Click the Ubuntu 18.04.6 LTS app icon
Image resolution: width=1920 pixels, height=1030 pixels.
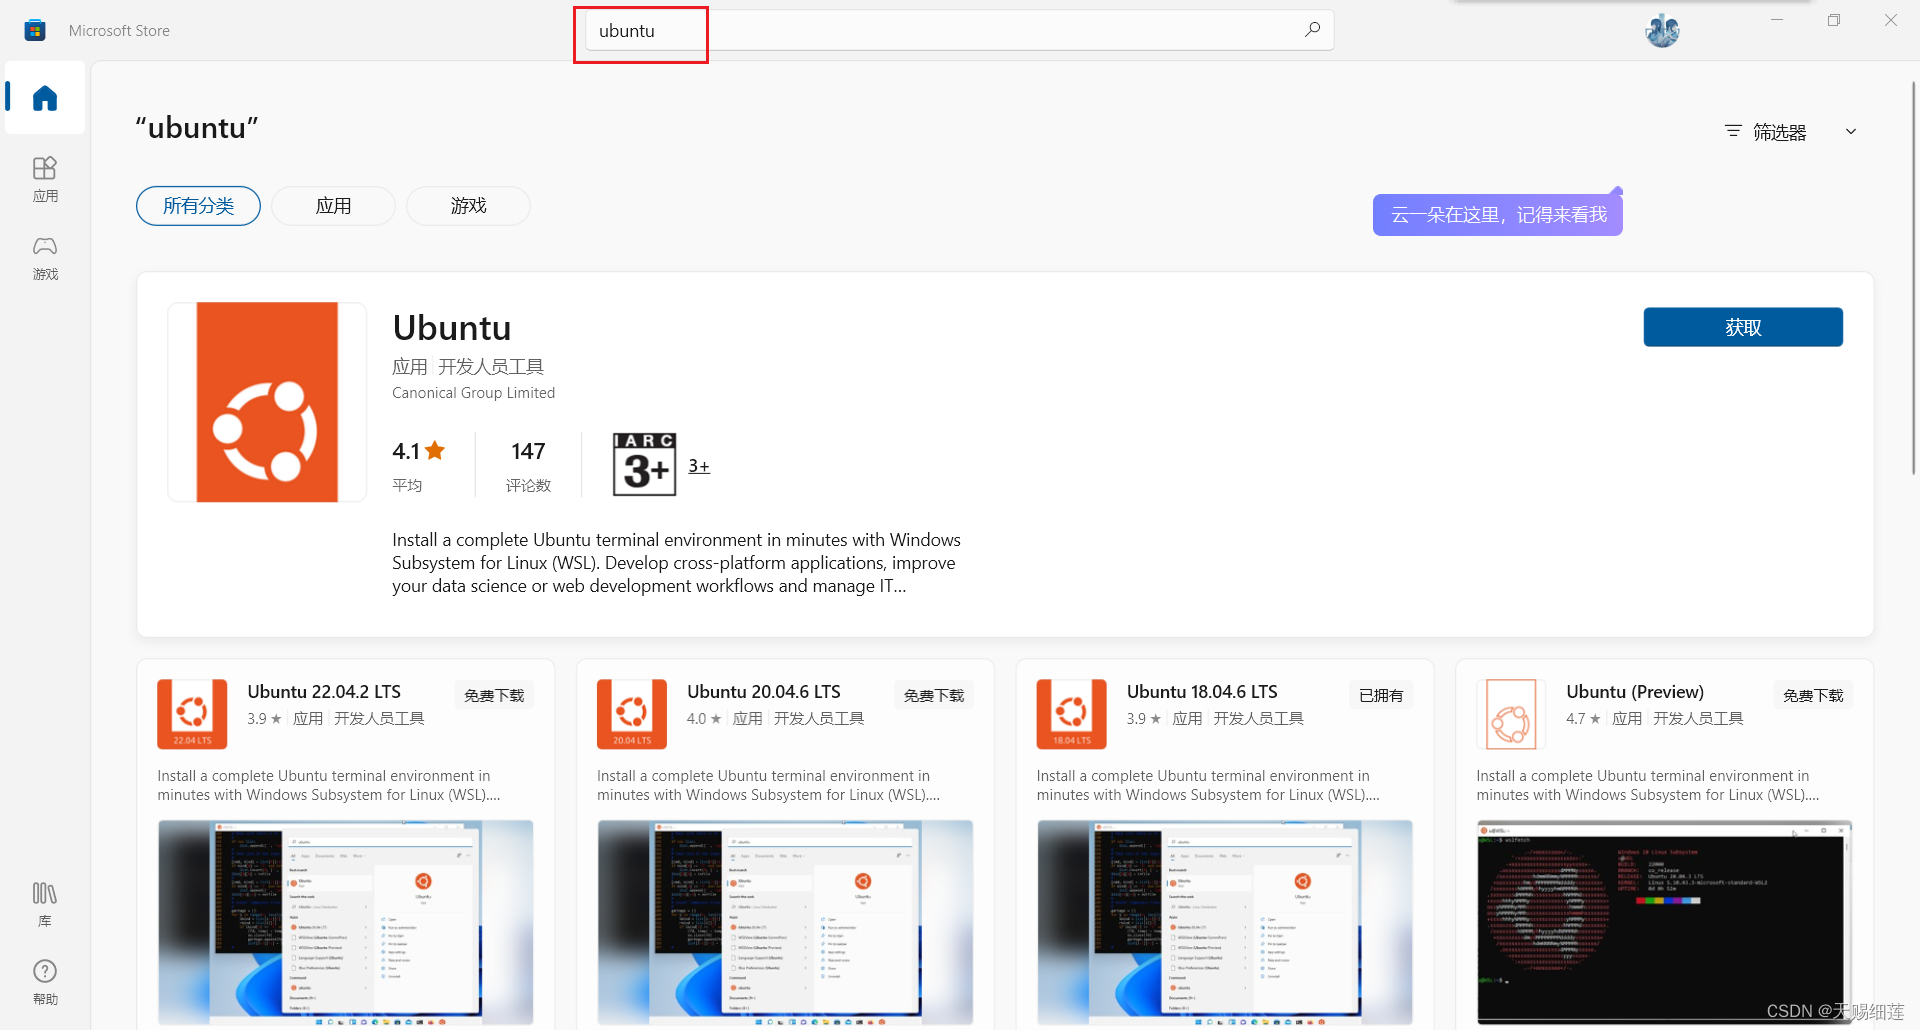tap(1072, 714)
